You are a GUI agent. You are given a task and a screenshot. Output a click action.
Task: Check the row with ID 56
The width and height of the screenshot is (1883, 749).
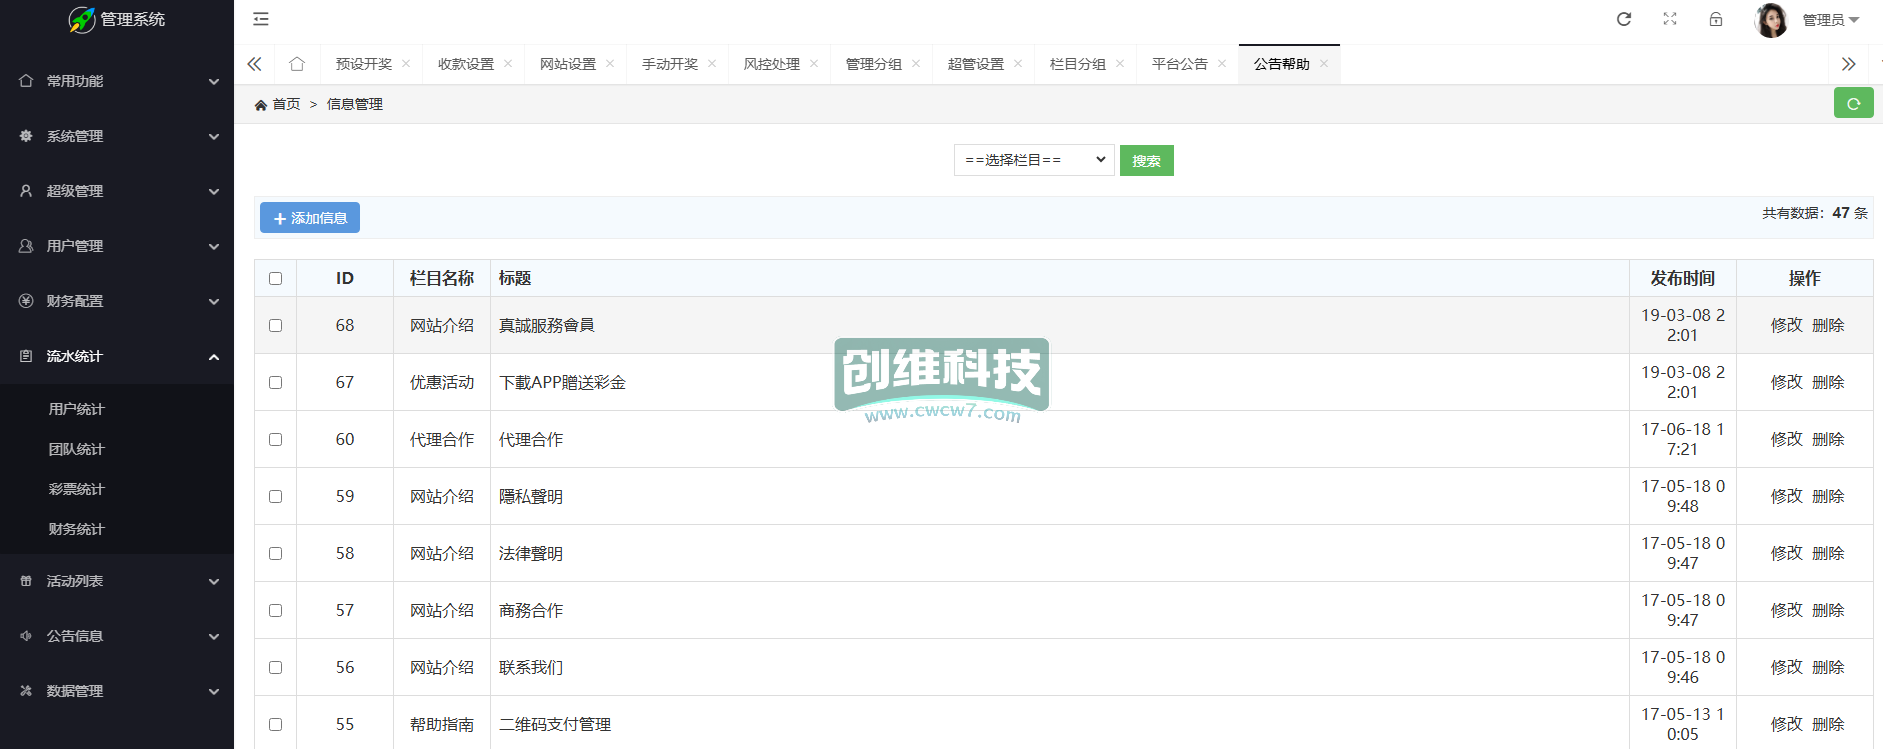(x=276, y=668)
